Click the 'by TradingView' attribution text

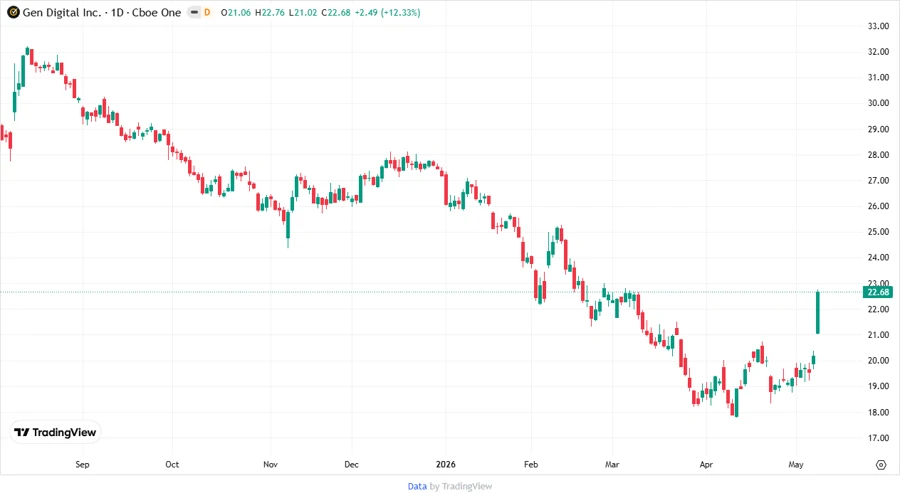coord(461,486)
